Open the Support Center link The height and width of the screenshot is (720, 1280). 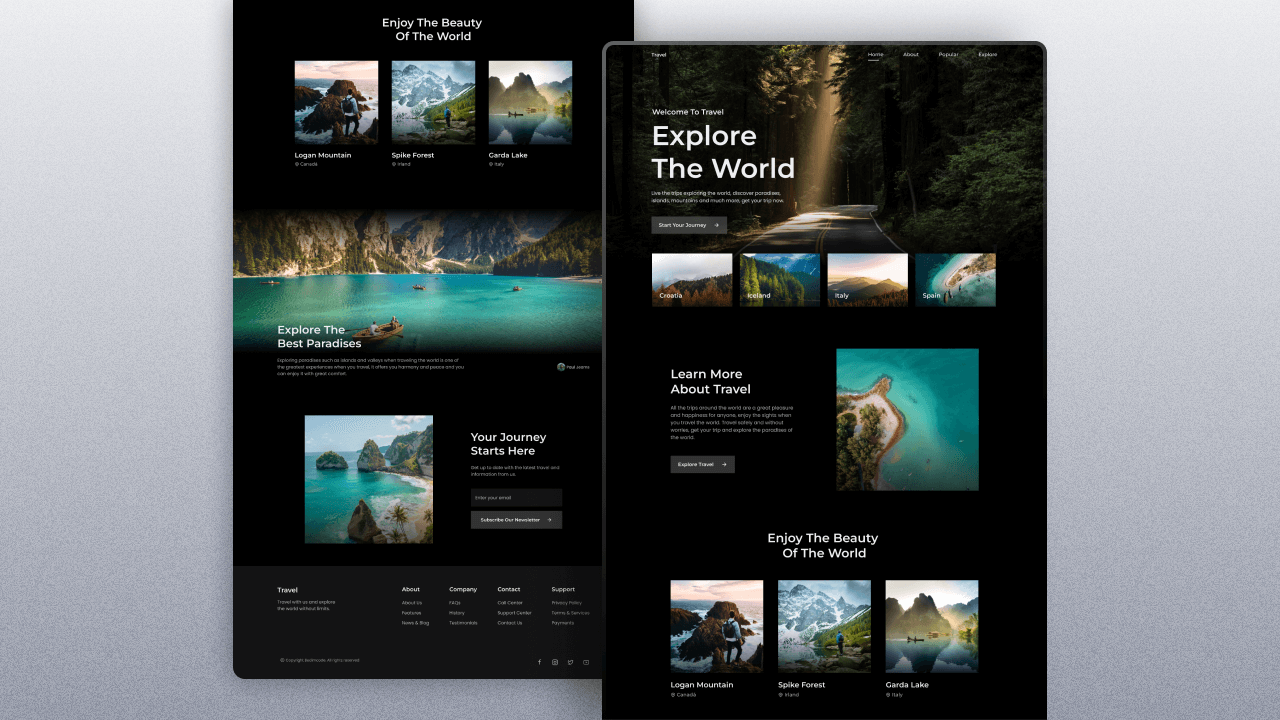pyautogui.click(x=514, y=612)
